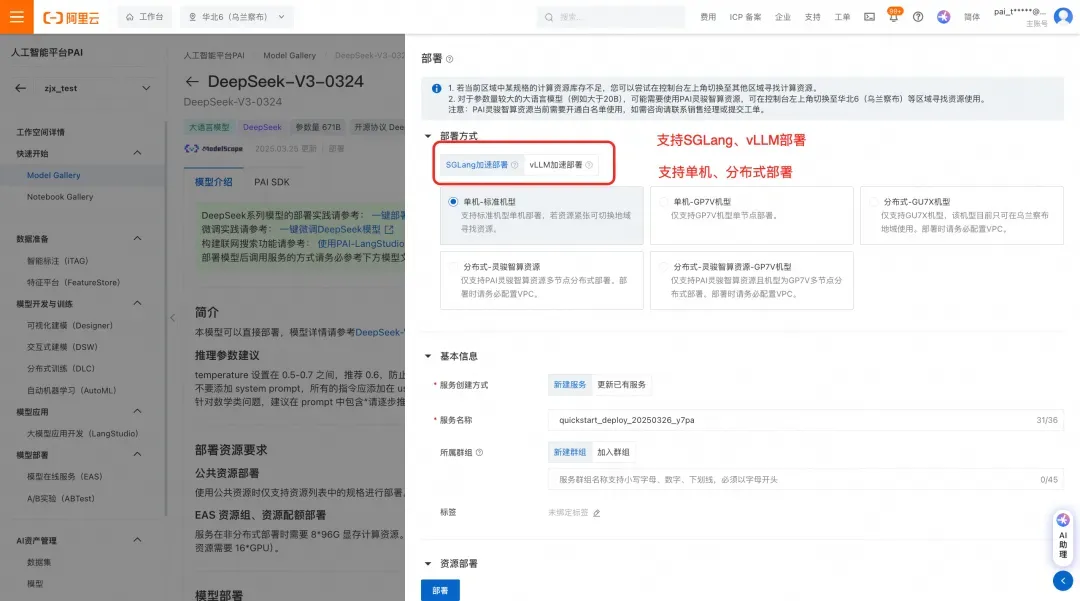Click the help question mark icon in the top bar
This screenshot has height=601, width=1080.
918,17
